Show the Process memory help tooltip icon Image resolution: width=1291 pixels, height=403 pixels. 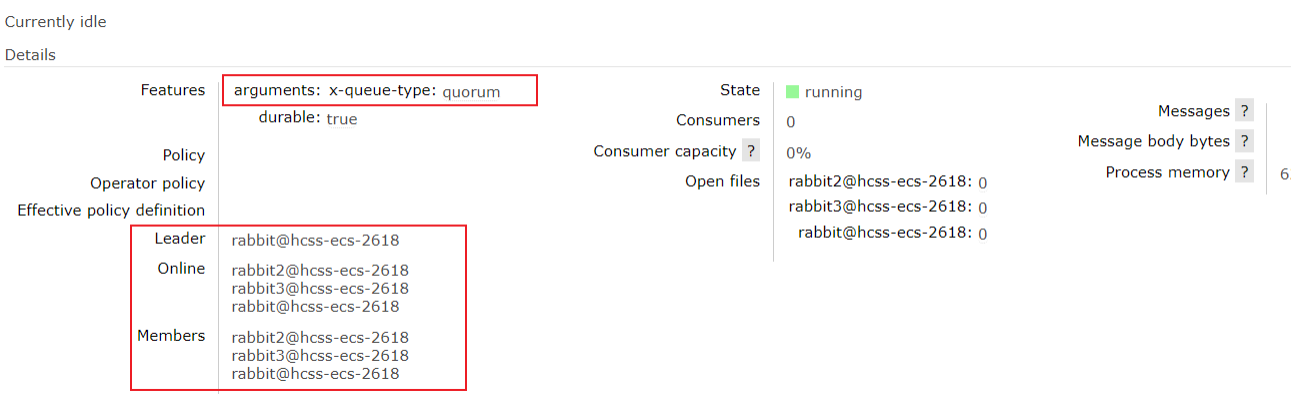click(x=1245, y=172)
